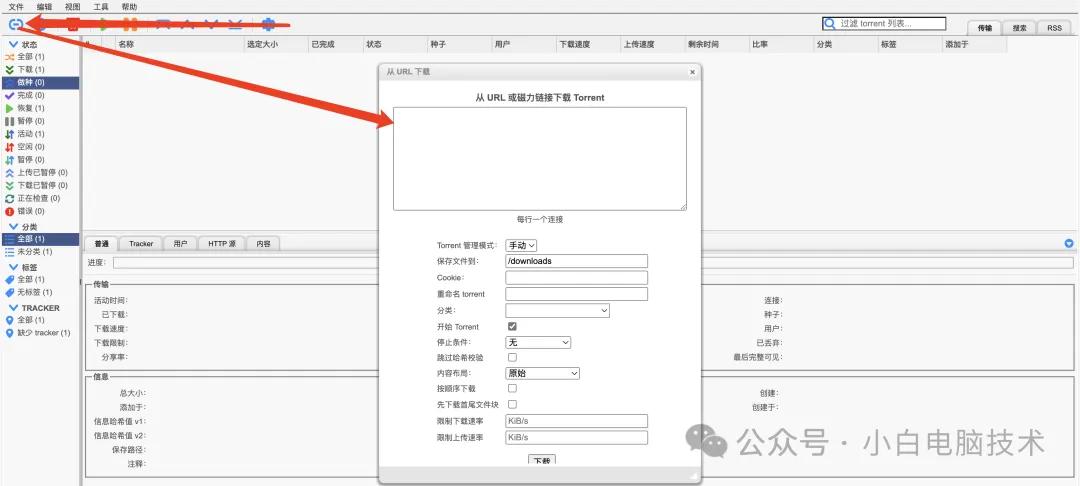Filter by the red 错误 (0) status
This screenshot has height=486, width=1080.
pos(30,211)
